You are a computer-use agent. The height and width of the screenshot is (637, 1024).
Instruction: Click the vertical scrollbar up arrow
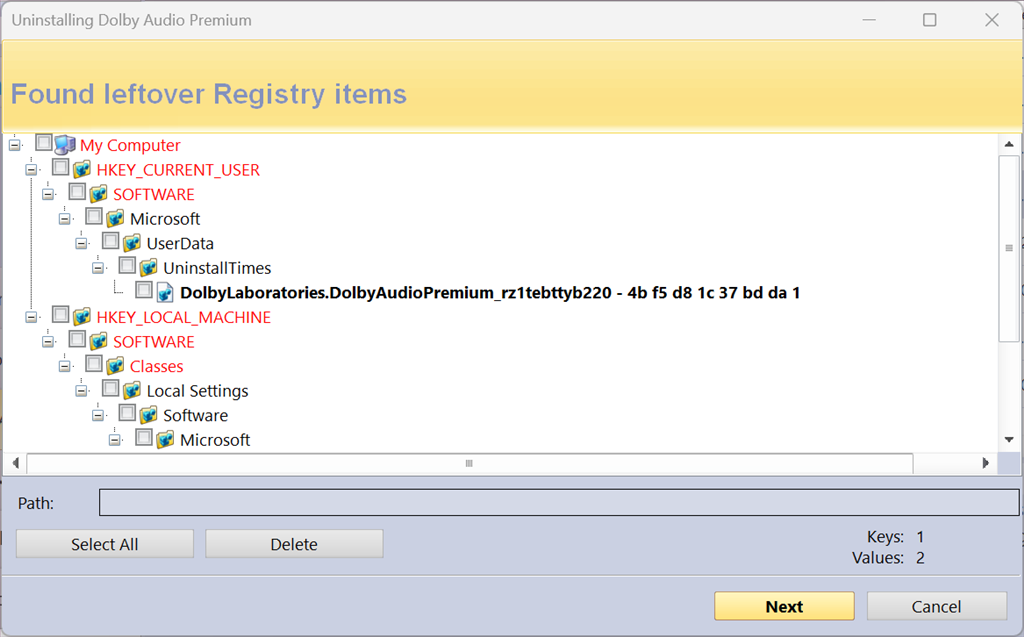click(1009, 144)
